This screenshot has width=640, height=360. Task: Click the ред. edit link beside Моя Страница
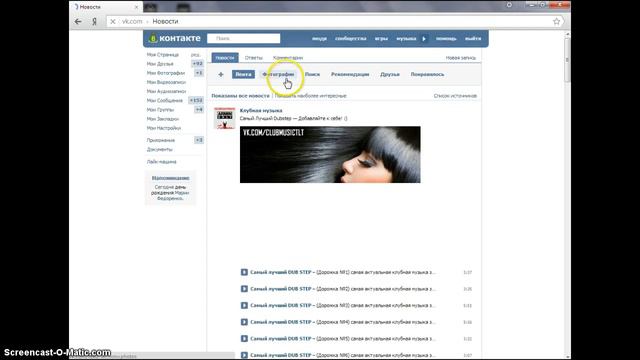tap(196, 55)
